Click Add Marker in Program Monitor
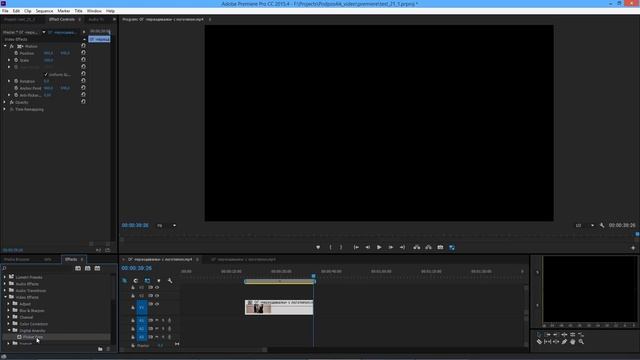Viewport: 640px width, 360px height. click(x=318, y=247)
